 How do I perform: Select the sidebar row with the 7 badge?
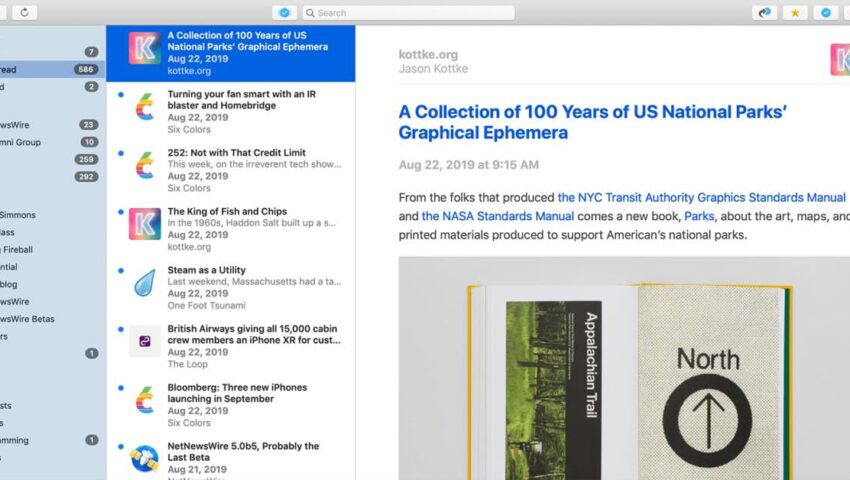click(x=51, y=52)
